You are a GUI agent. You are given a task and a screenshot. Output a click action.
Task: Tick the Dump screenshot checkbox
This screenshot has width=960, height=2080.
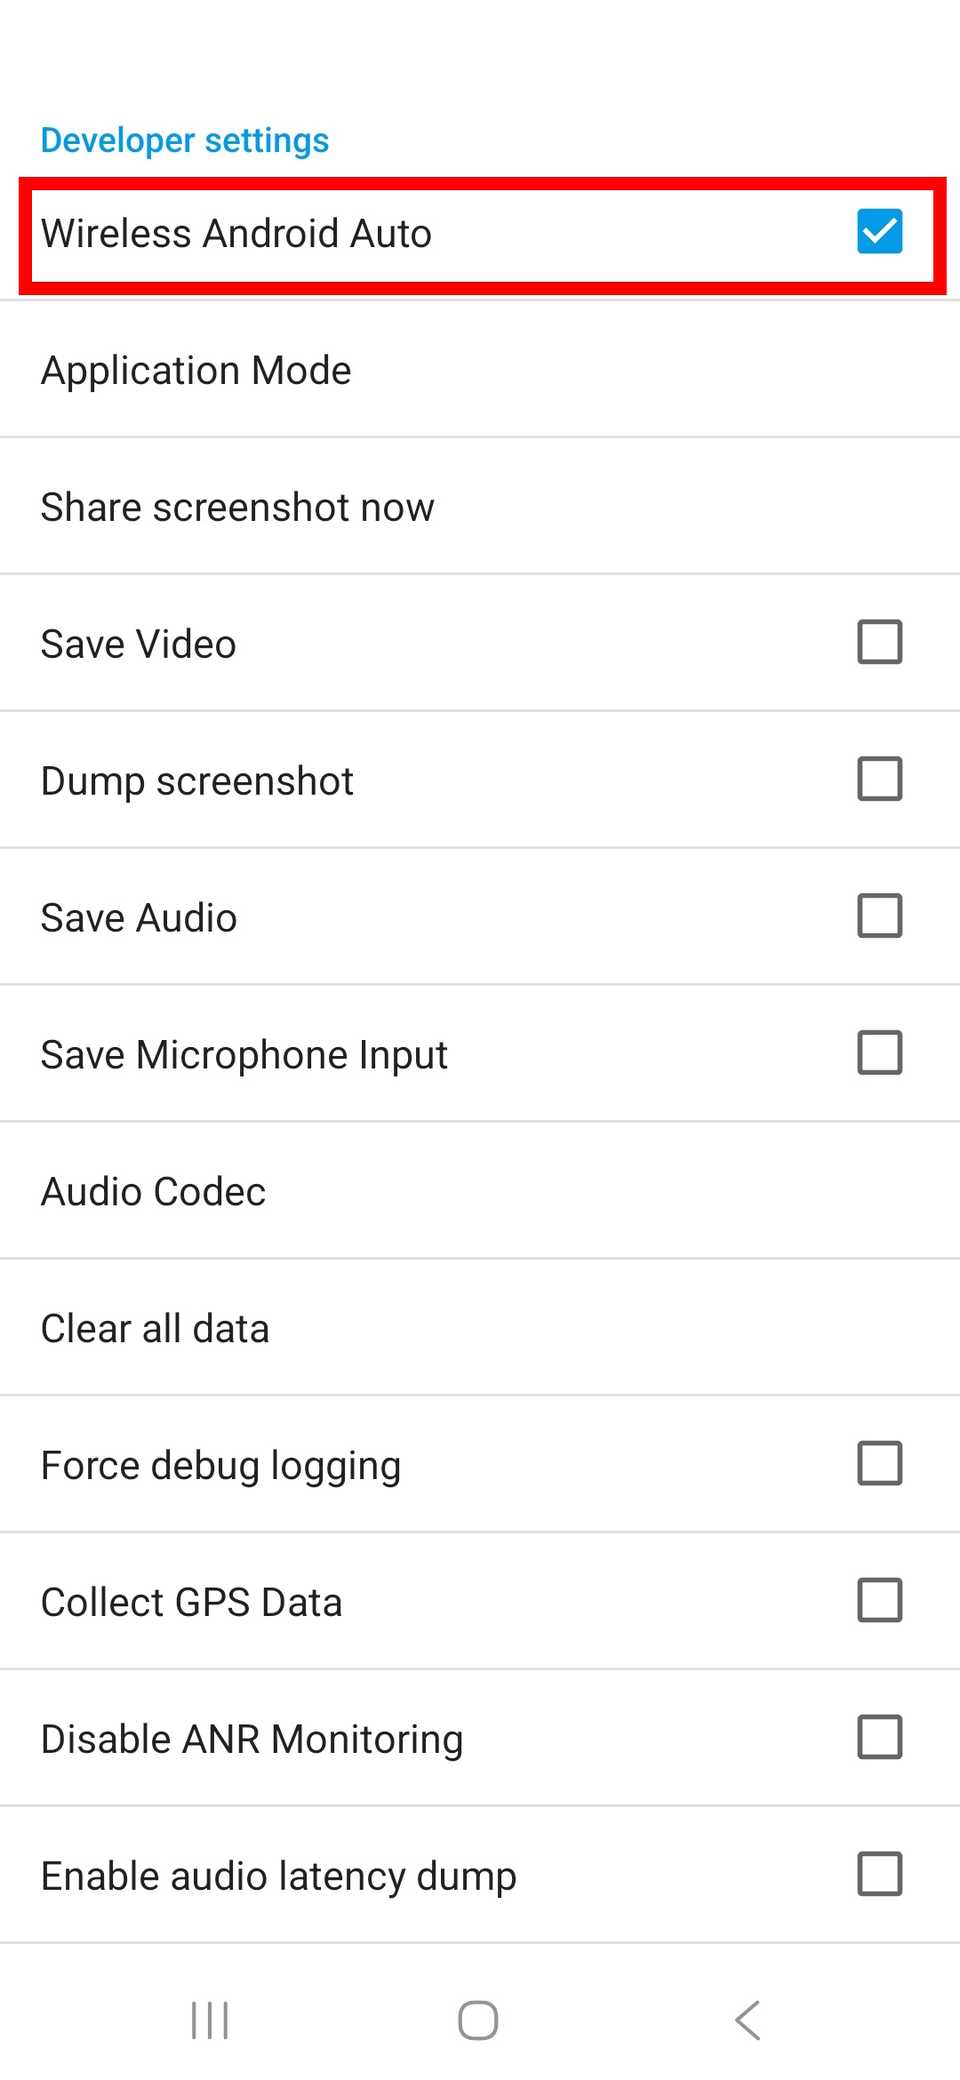[880, 779]
